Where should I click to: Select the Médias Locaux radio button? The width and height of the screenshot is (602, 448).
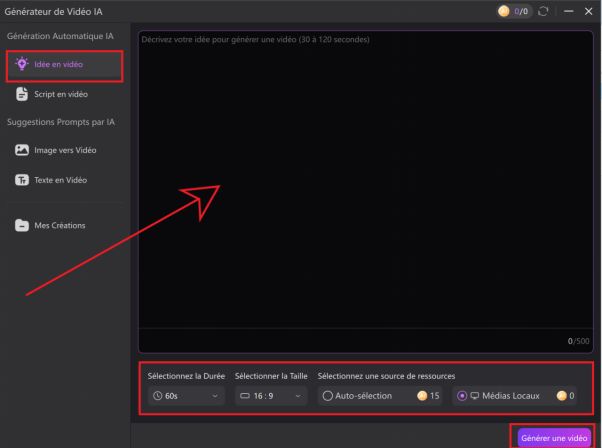pos(460,395)
